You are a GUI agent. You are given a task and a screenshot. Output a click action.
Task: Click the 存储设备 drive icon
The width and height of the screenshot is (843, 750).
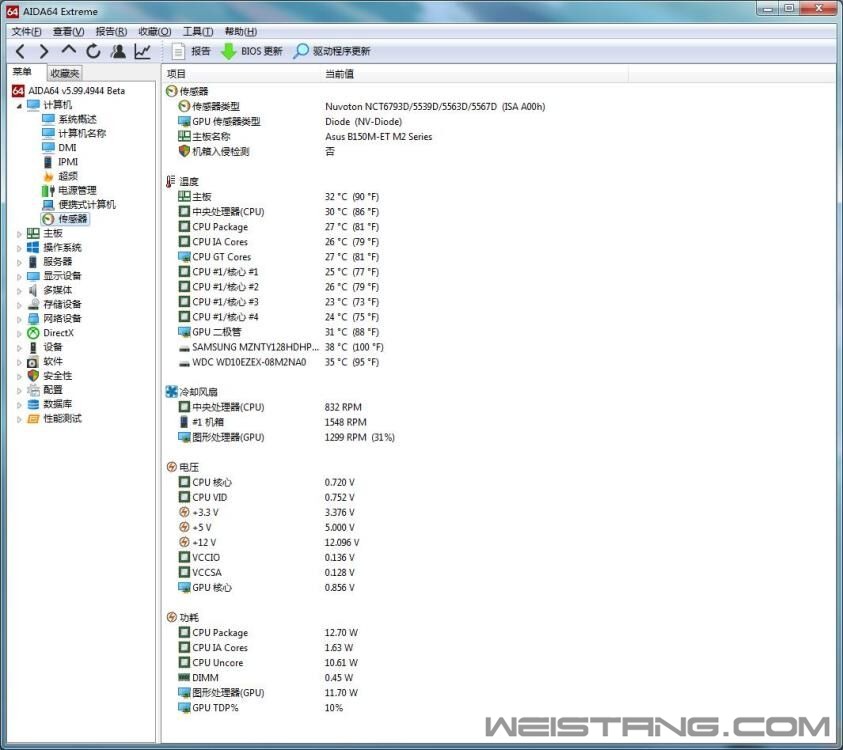[x=33, y=304]
